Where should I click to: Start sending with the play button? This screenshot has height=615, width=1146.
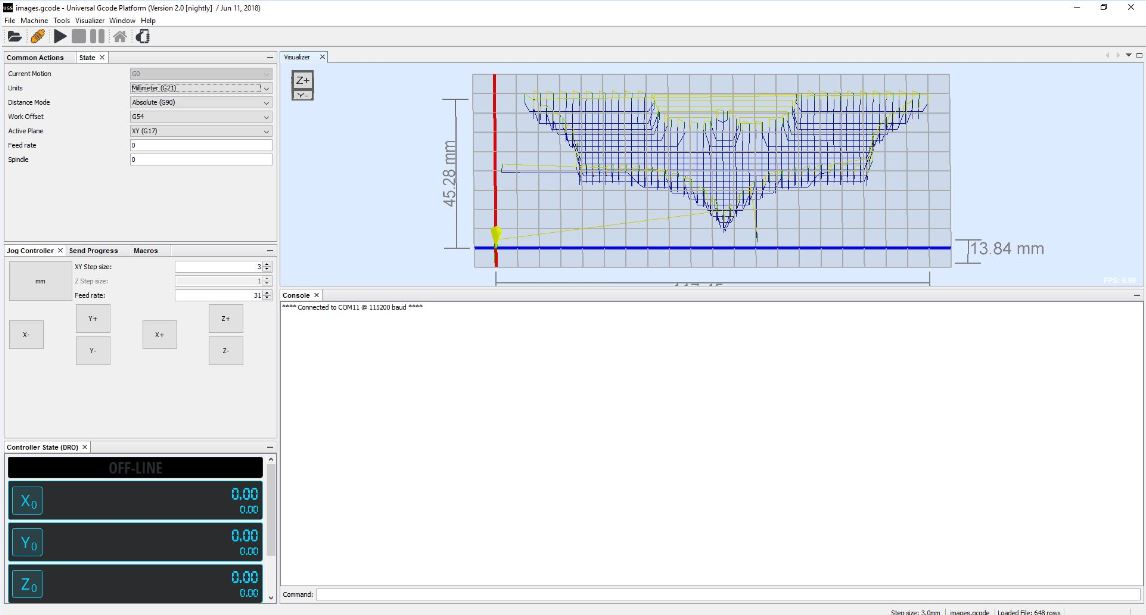[x=60, y=36]
